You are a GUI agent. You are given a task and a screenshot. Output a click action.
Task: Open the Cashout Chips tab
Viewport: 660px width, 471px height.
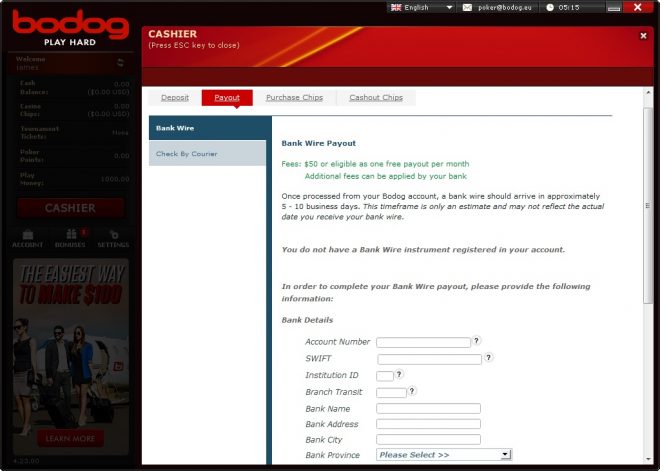point(376,98)
